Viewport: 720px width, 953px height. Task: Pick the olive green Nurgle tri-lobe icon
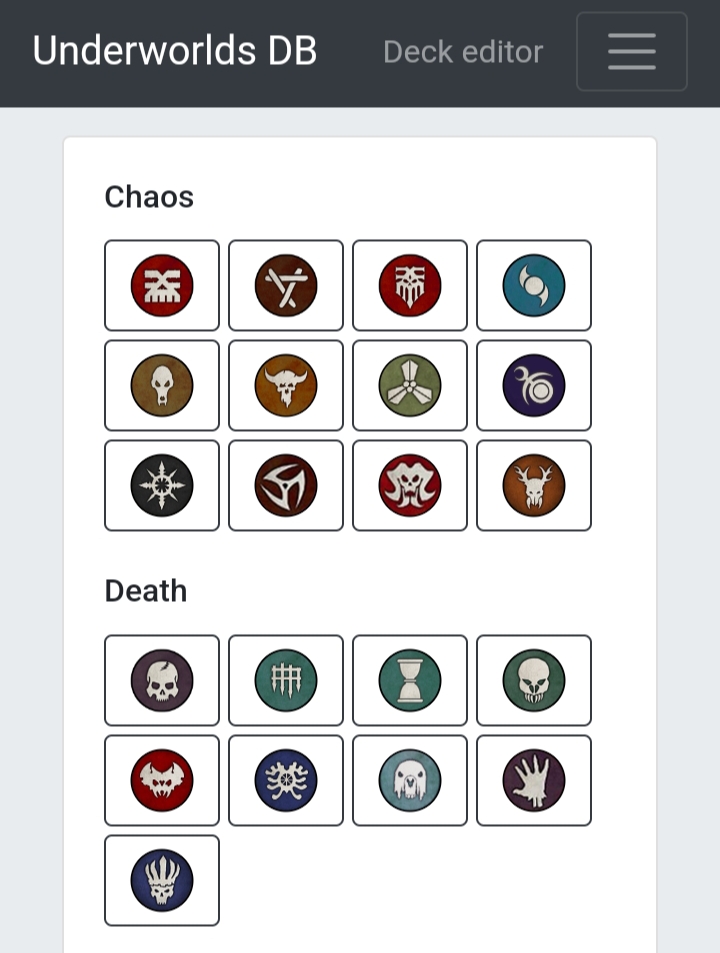[x=410, y=385]
